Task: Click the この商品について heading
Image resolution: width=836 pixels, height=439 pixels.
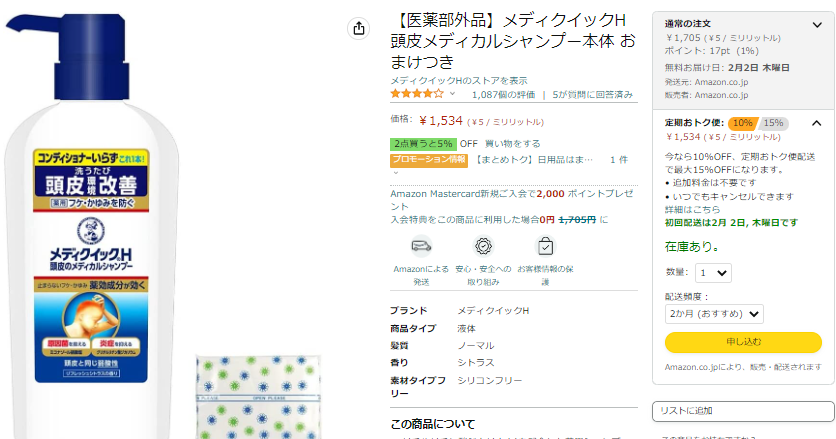Action: coord(432,424)
